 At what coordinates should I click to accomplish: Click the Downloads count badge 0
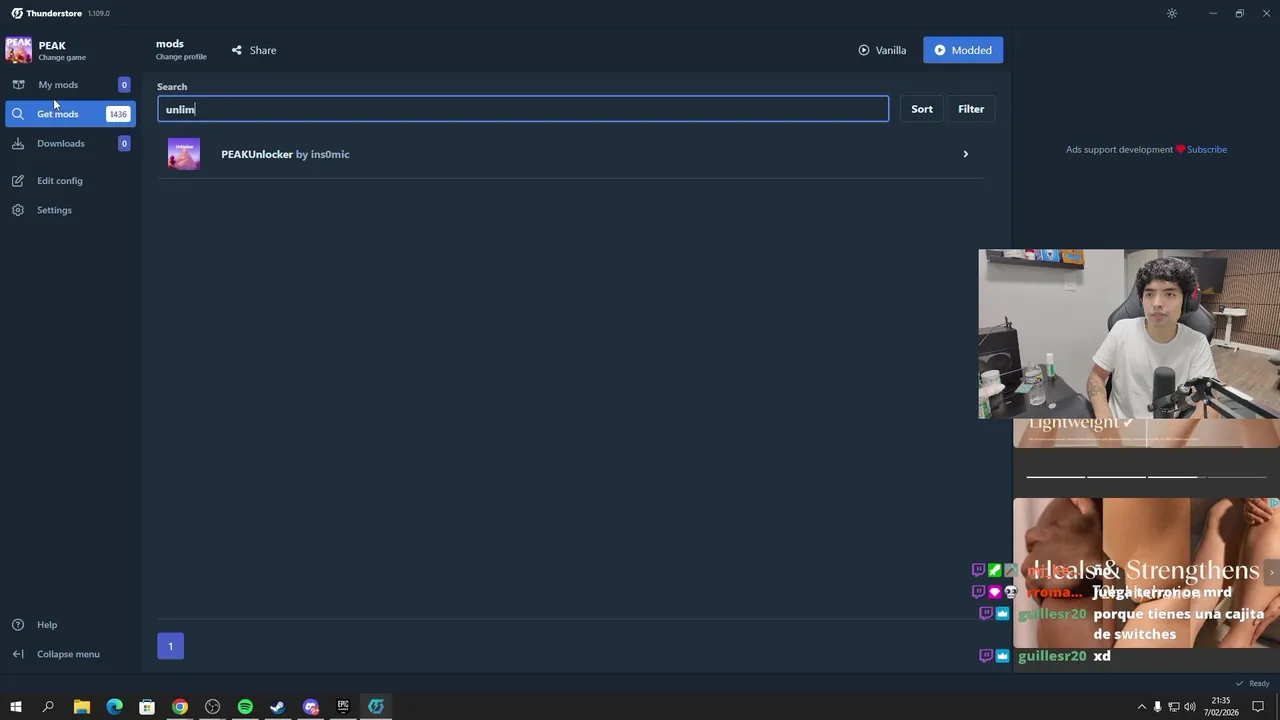124,143
